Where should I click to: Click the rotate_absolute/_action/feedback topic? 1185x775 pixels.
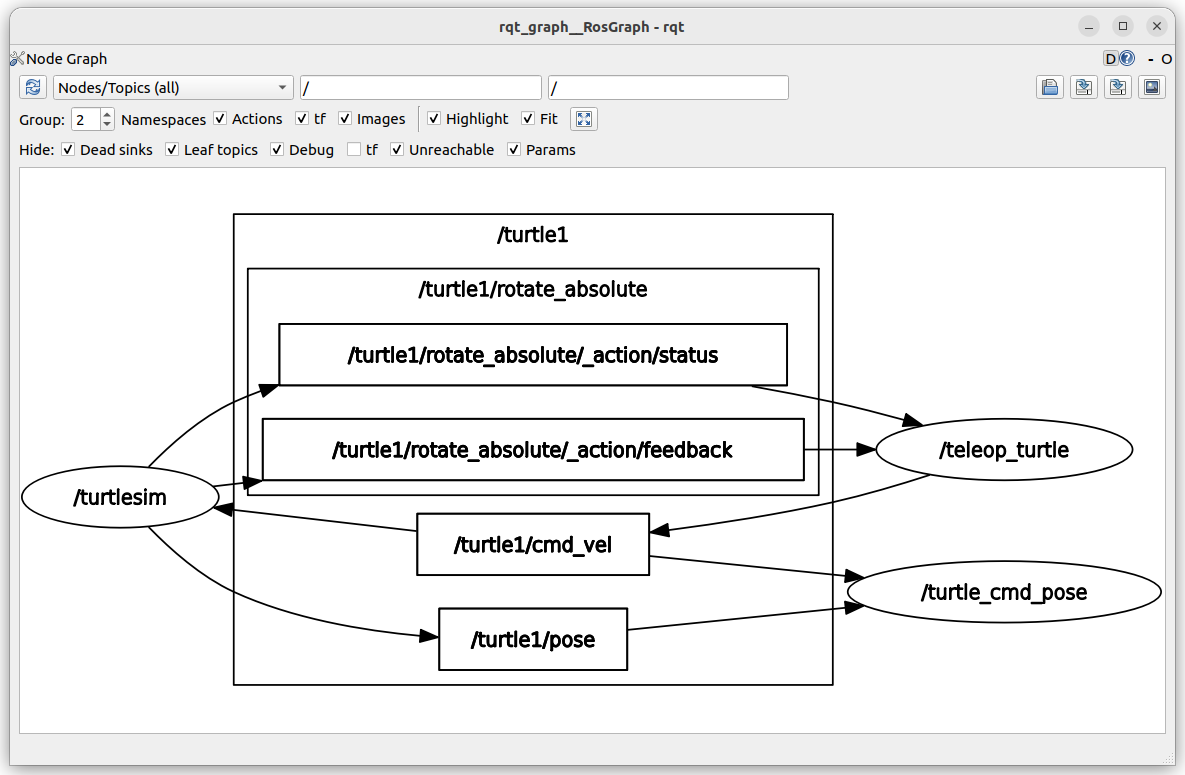coord(533,450)
